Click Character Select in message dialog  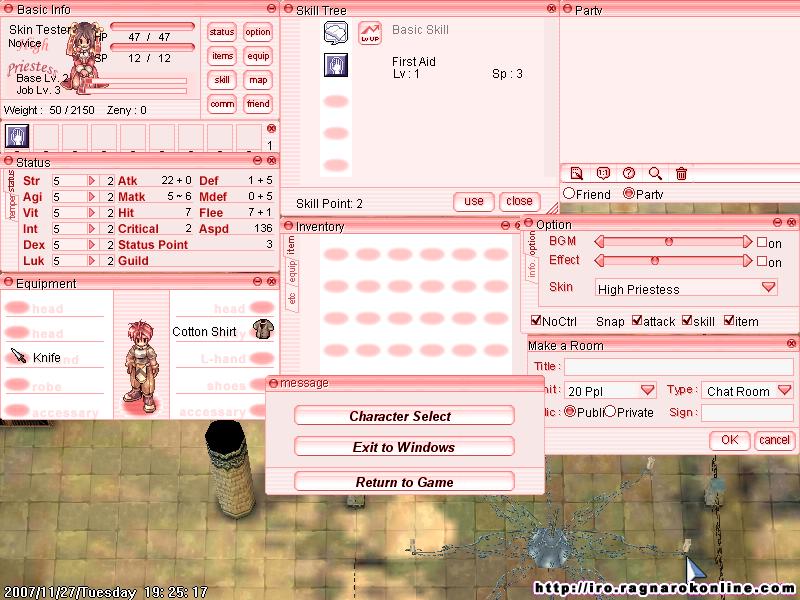[404, 415]
